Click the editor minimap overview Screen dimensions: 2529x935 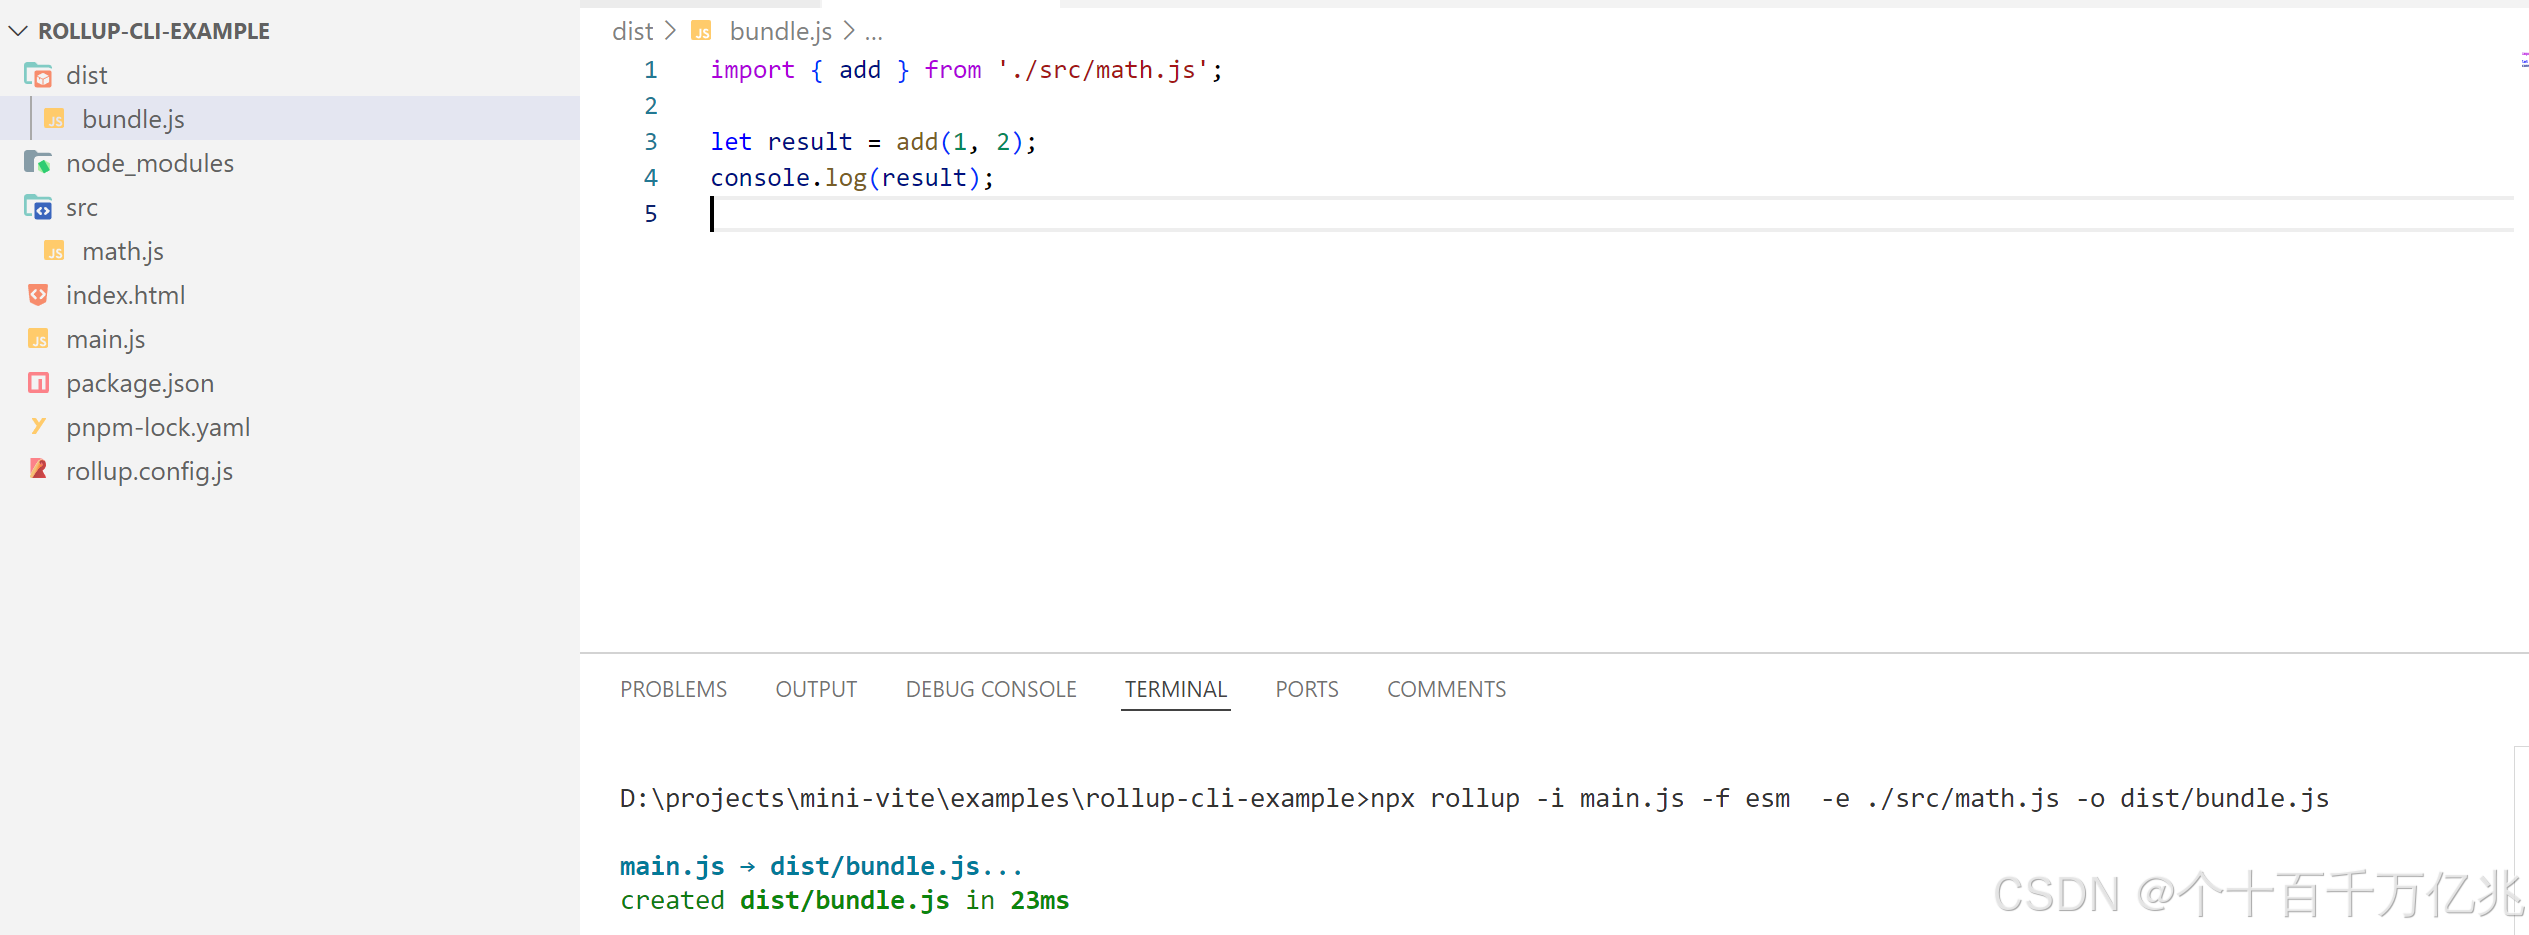(2523, 61)
